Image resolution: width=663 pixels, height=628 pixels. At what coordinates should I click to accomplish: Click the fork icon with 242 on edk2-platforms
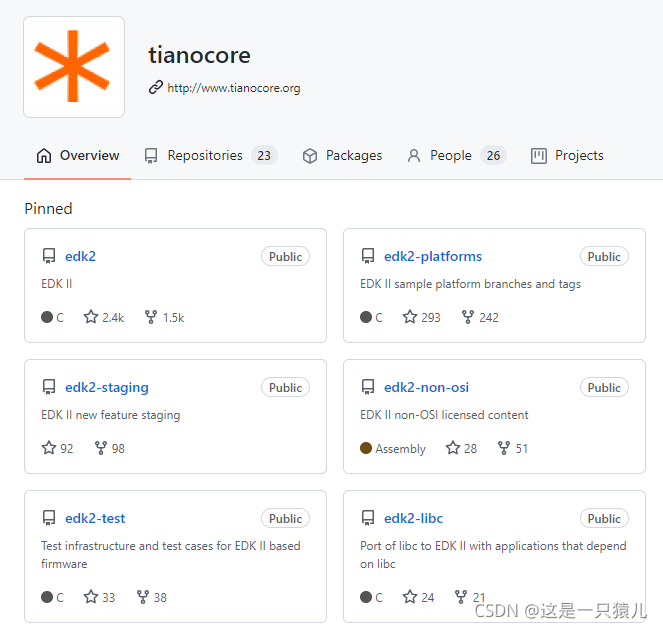click(468, 317)
